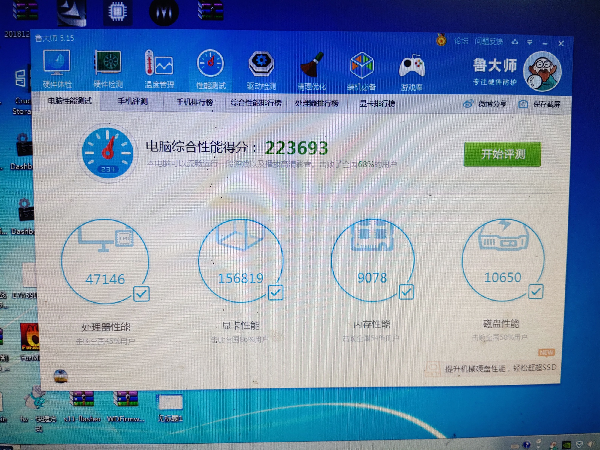
Task: Open the 硬件体检 hardware checkup icon
Action: click(x=57, y=69)
